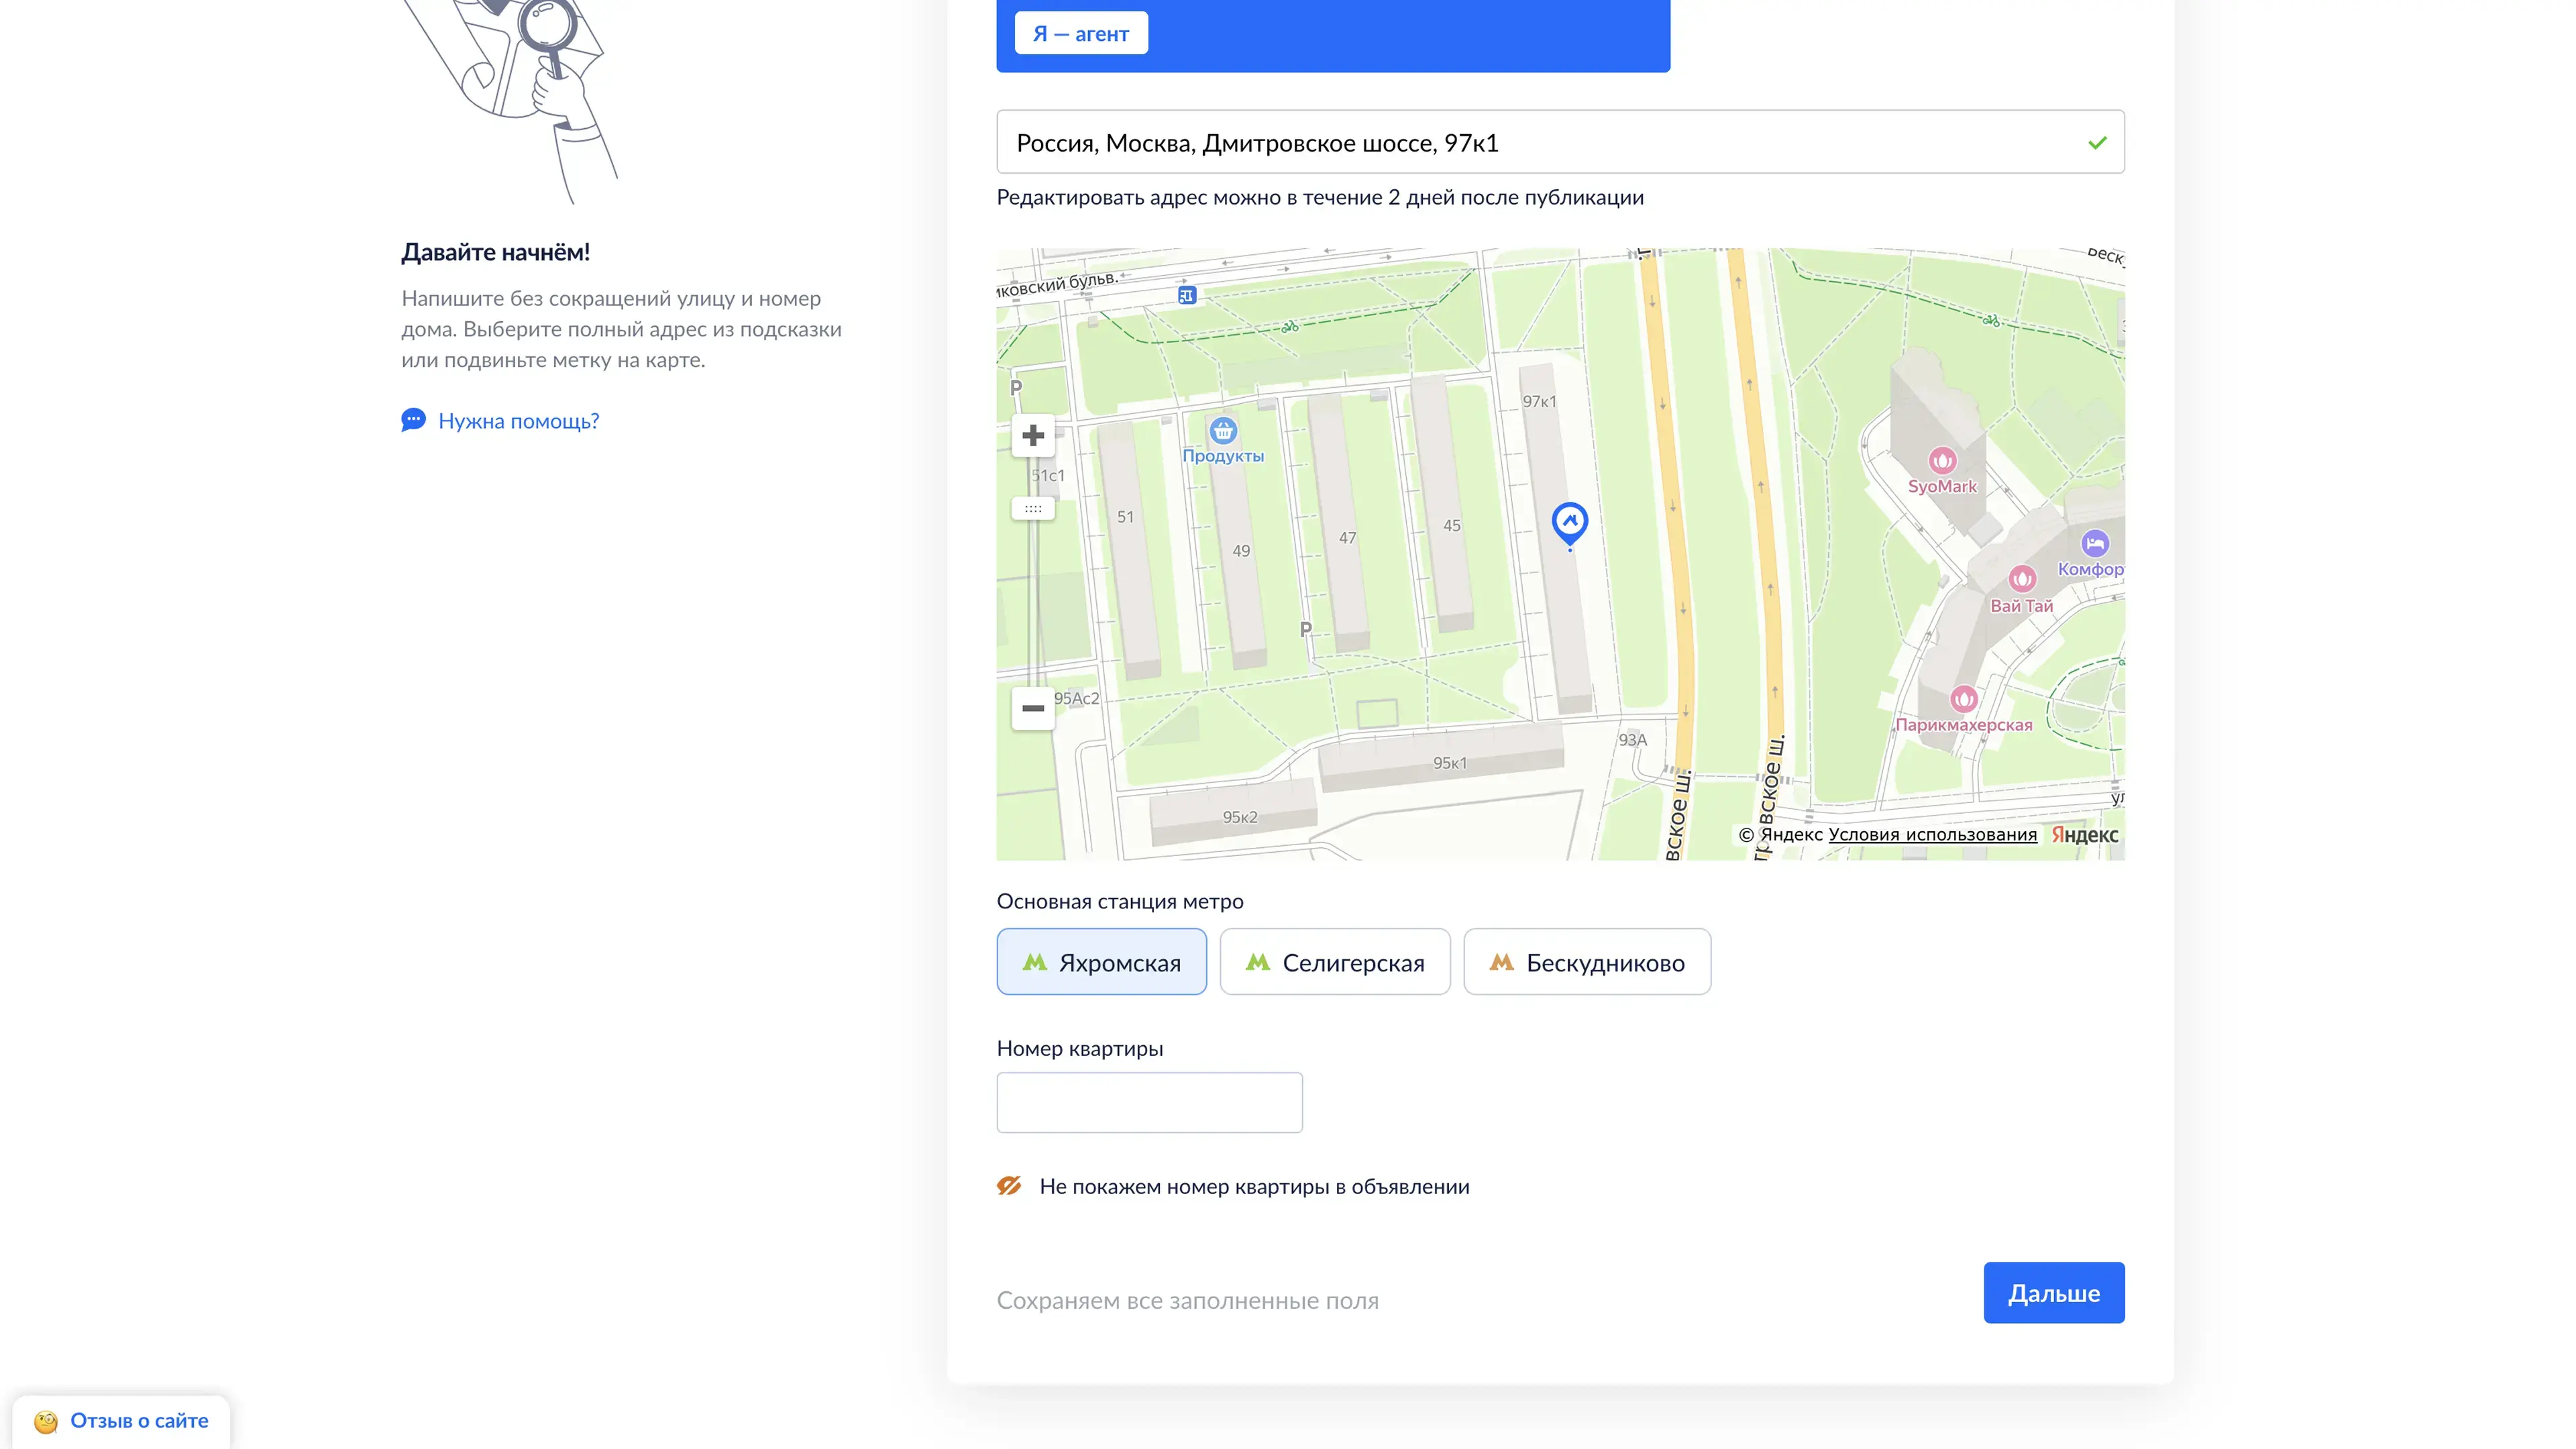Click the Вай Тай pink marker icon

coord(2022,579)
